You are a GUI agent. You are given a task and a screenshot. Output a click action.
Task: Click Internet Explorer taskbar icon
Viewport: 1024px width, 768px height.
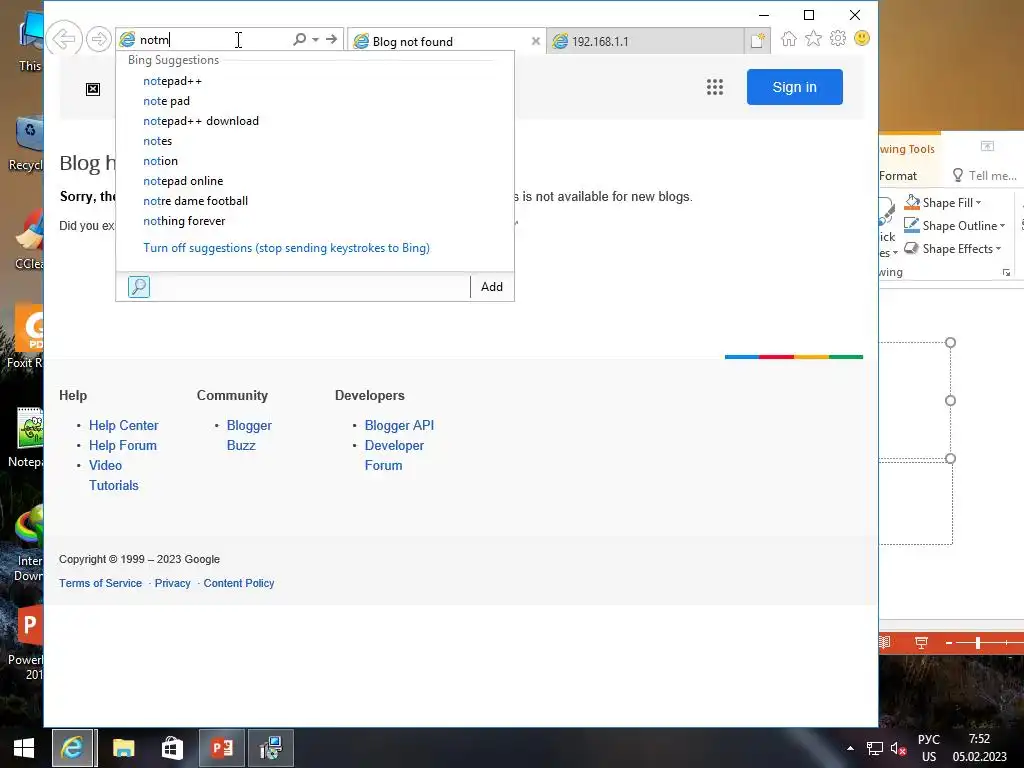point(72,748)
